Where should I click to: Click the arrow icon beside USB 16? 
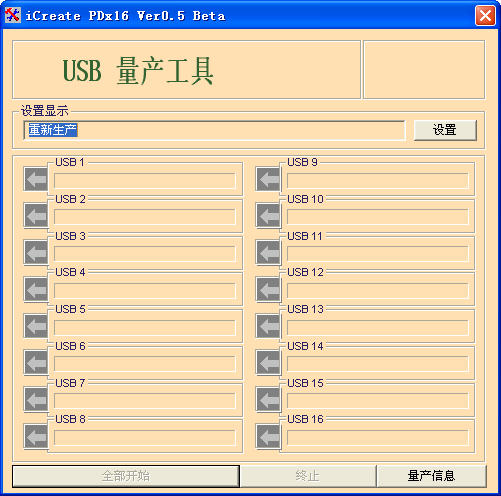coord(268,436)
